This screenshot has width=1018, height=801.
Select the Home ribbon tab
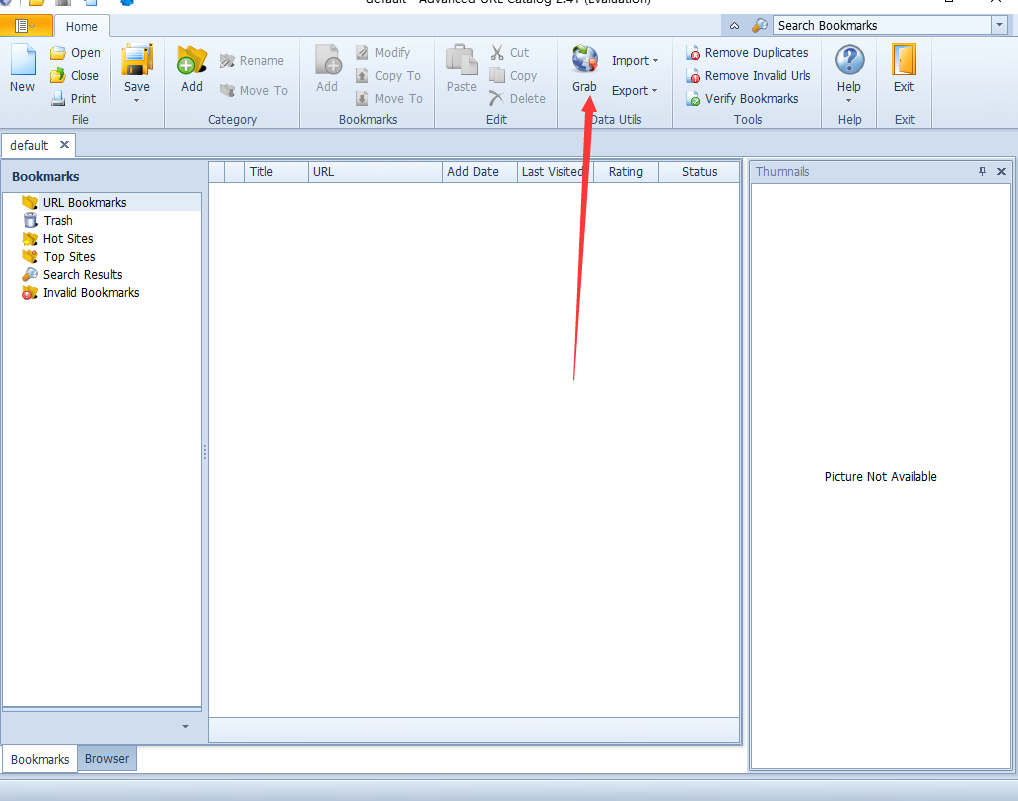click(x=82, y=27)
